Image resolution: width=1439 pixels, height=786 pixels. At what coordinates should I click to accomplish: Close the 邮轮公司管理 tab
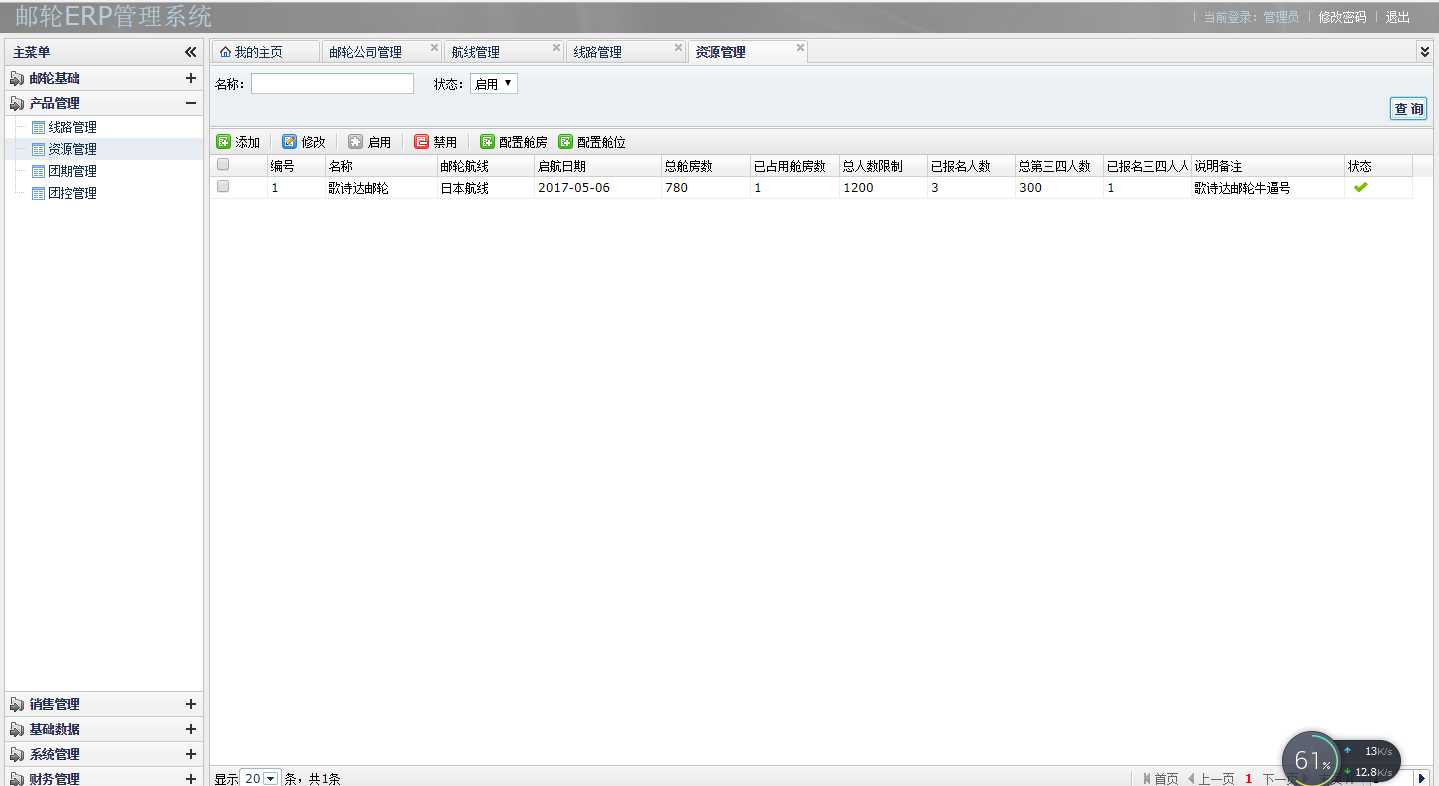(434, 47)
